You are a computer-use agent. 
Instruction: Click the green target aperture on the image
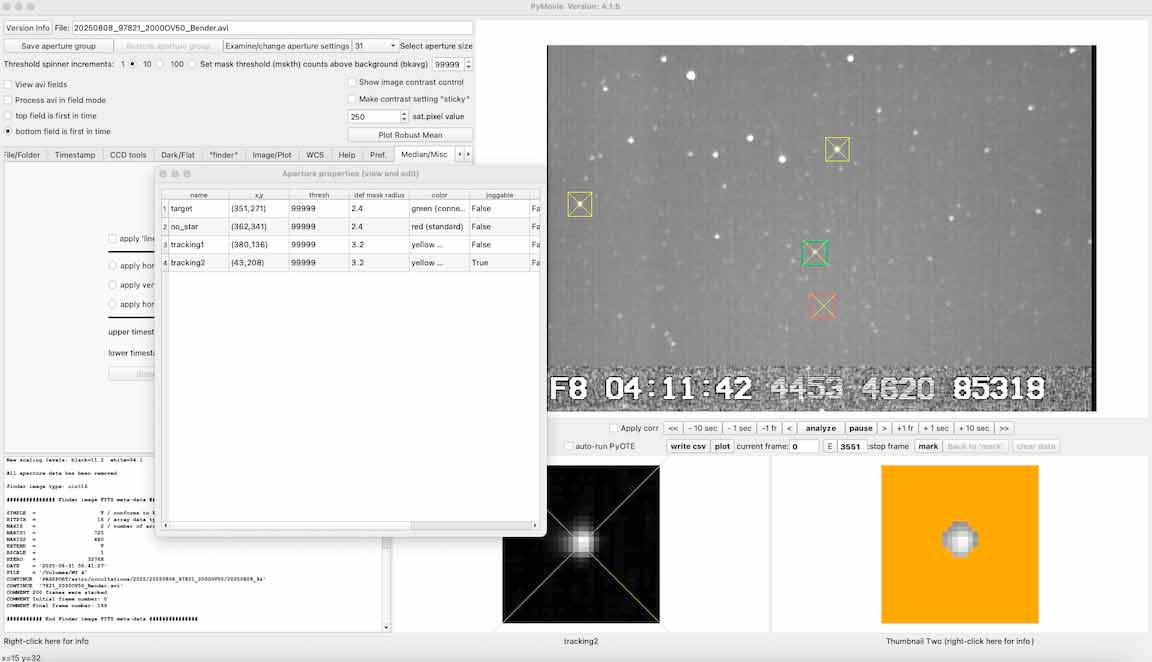815,253
